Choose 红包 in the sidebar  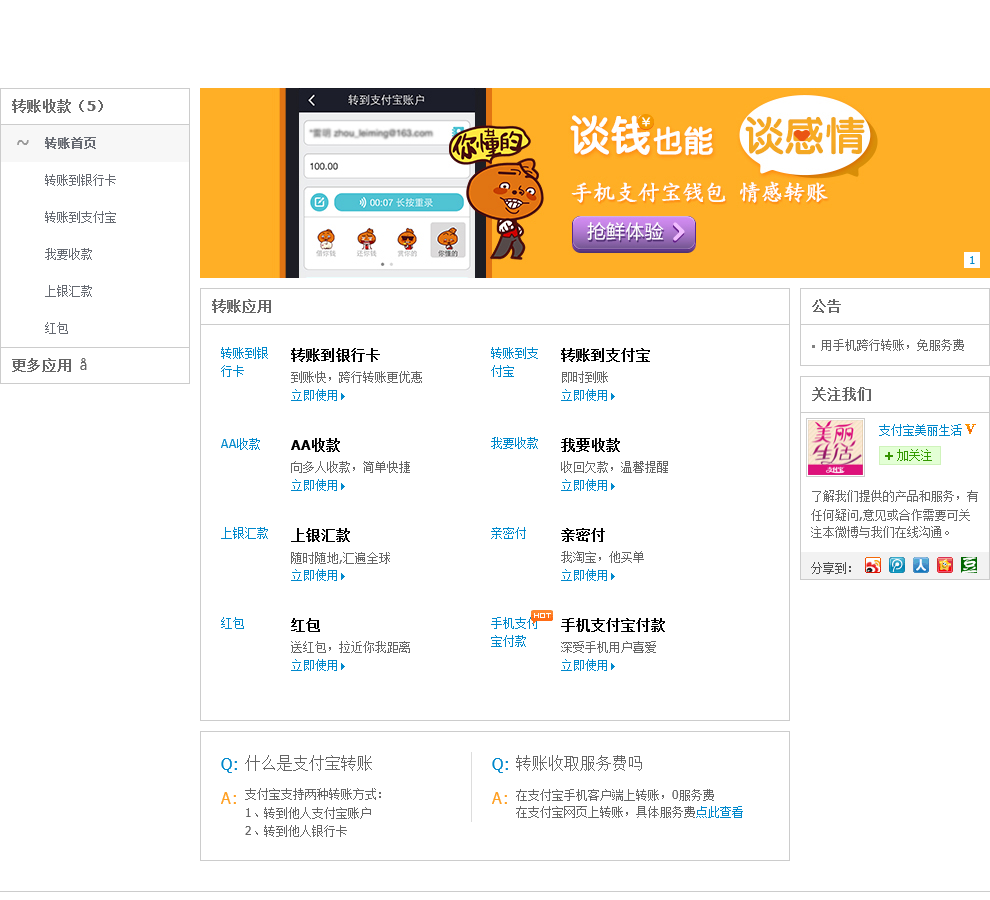[56, 328]
